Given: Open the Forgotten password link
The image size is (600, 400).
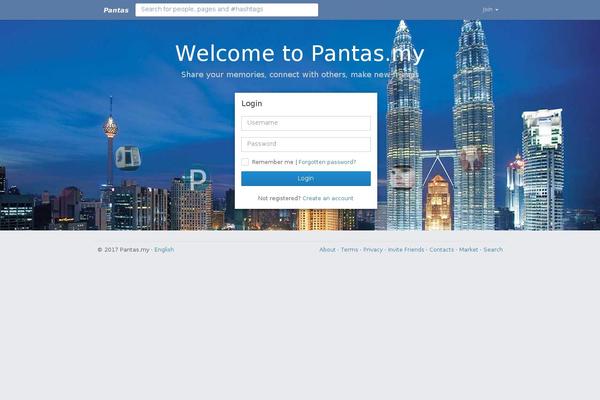Looking at the screenshot, I should point(327,162).
